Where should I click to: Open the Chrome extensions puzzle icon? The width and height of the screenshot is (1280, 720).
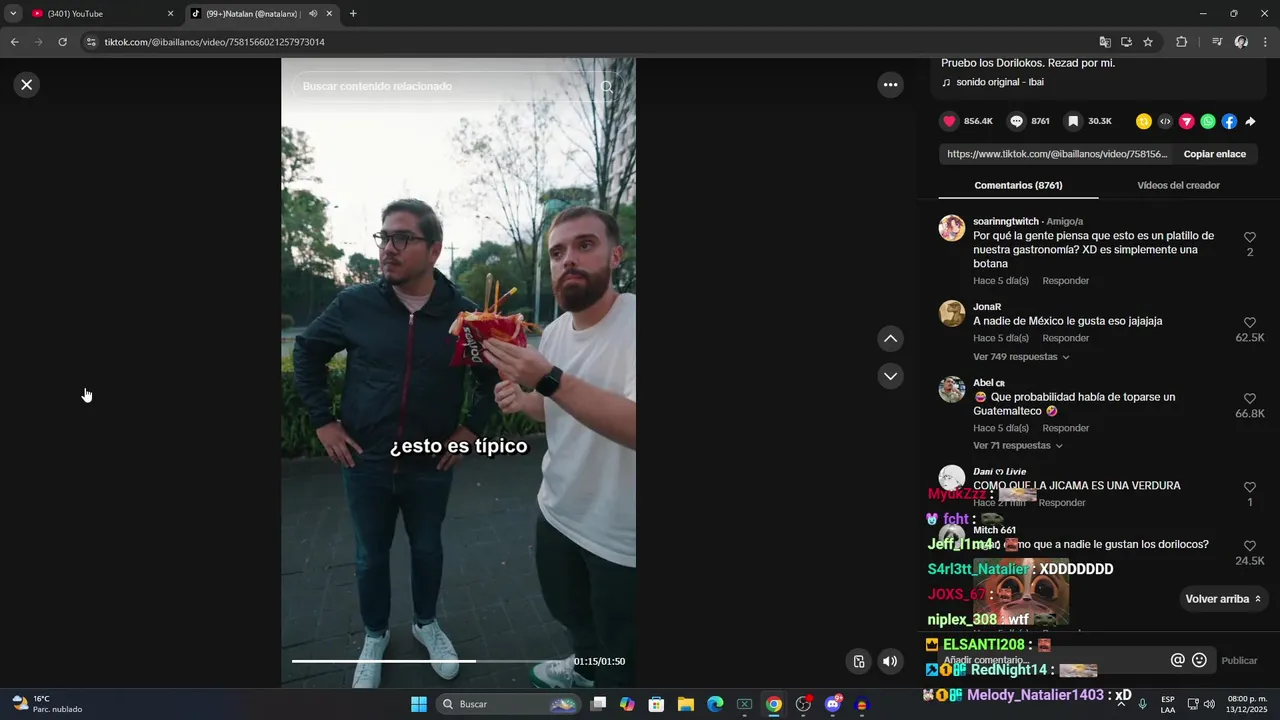pos(1181,42)
